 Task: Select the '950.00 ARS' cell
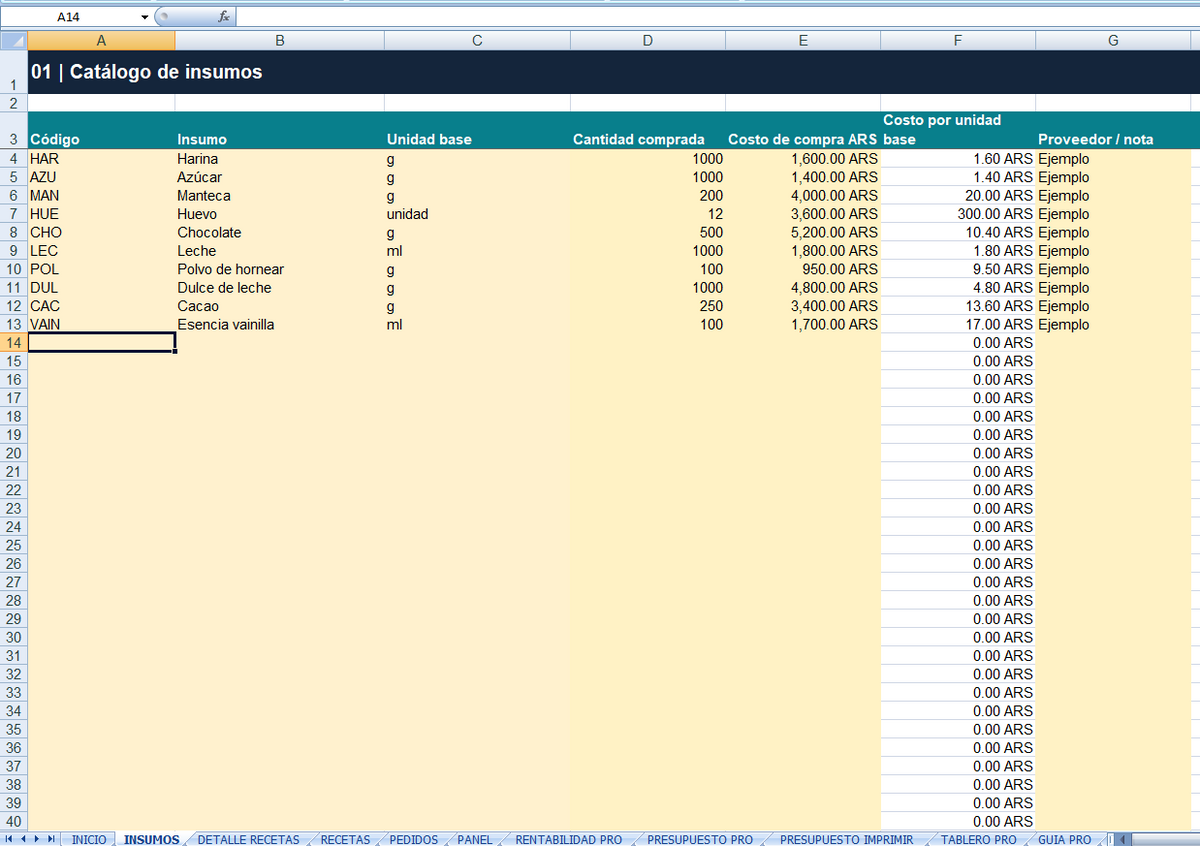[x=803, y=269]
